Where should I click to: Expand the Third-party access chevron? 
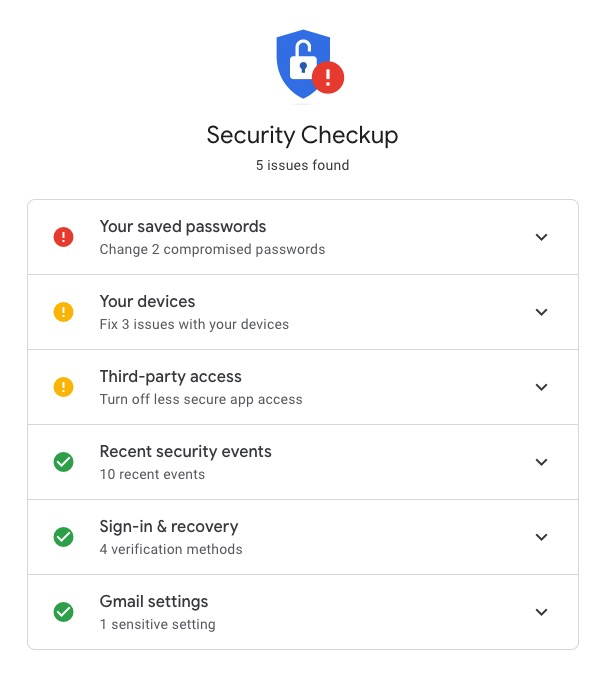click(541, 387)
